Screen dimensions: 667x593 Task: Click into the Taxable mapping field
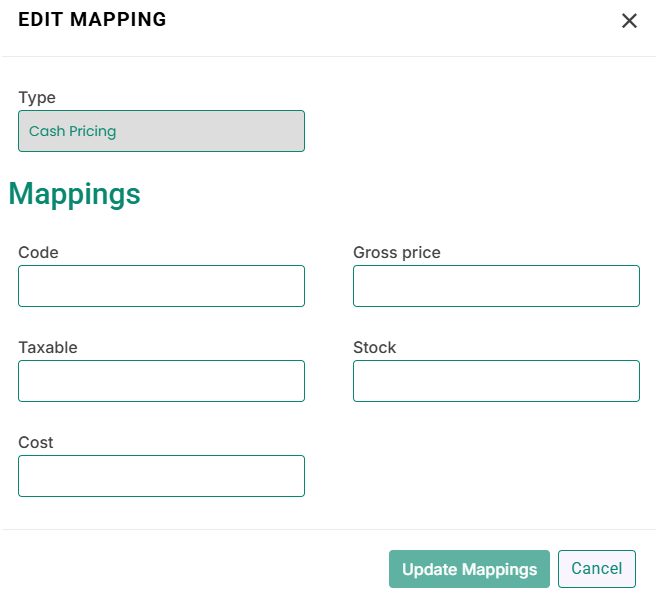(x=161, y=381)
